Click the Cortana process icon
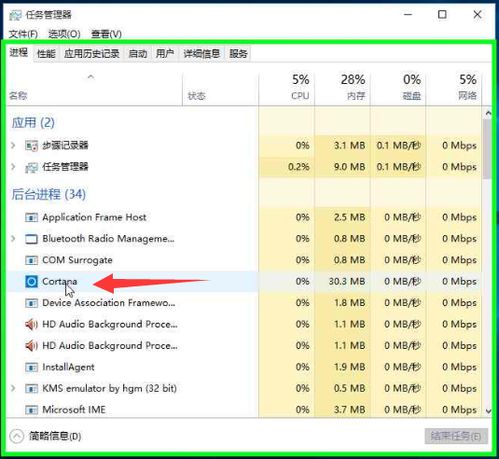The image size is (499, 459). point(31,282)
